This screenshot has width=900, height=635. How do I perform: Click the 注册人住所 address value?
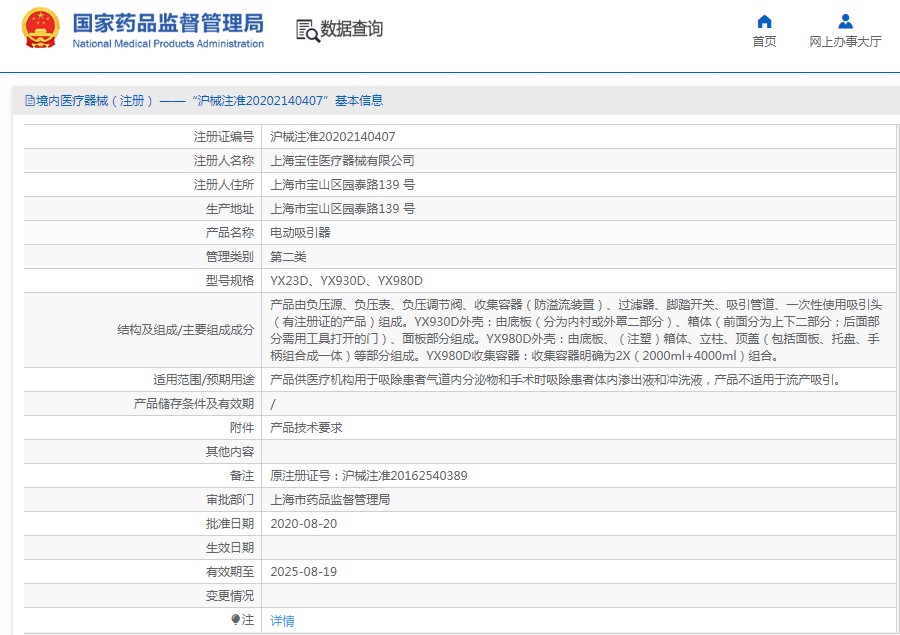pyautogui.click(x=342, y=185)
